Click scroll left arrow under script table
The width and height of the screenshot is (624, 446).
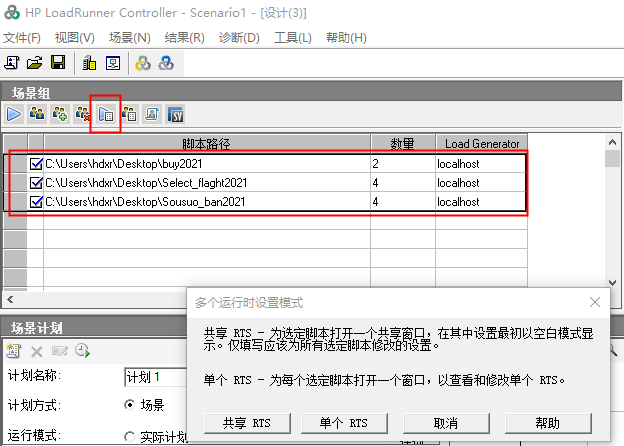coord(10,300)
